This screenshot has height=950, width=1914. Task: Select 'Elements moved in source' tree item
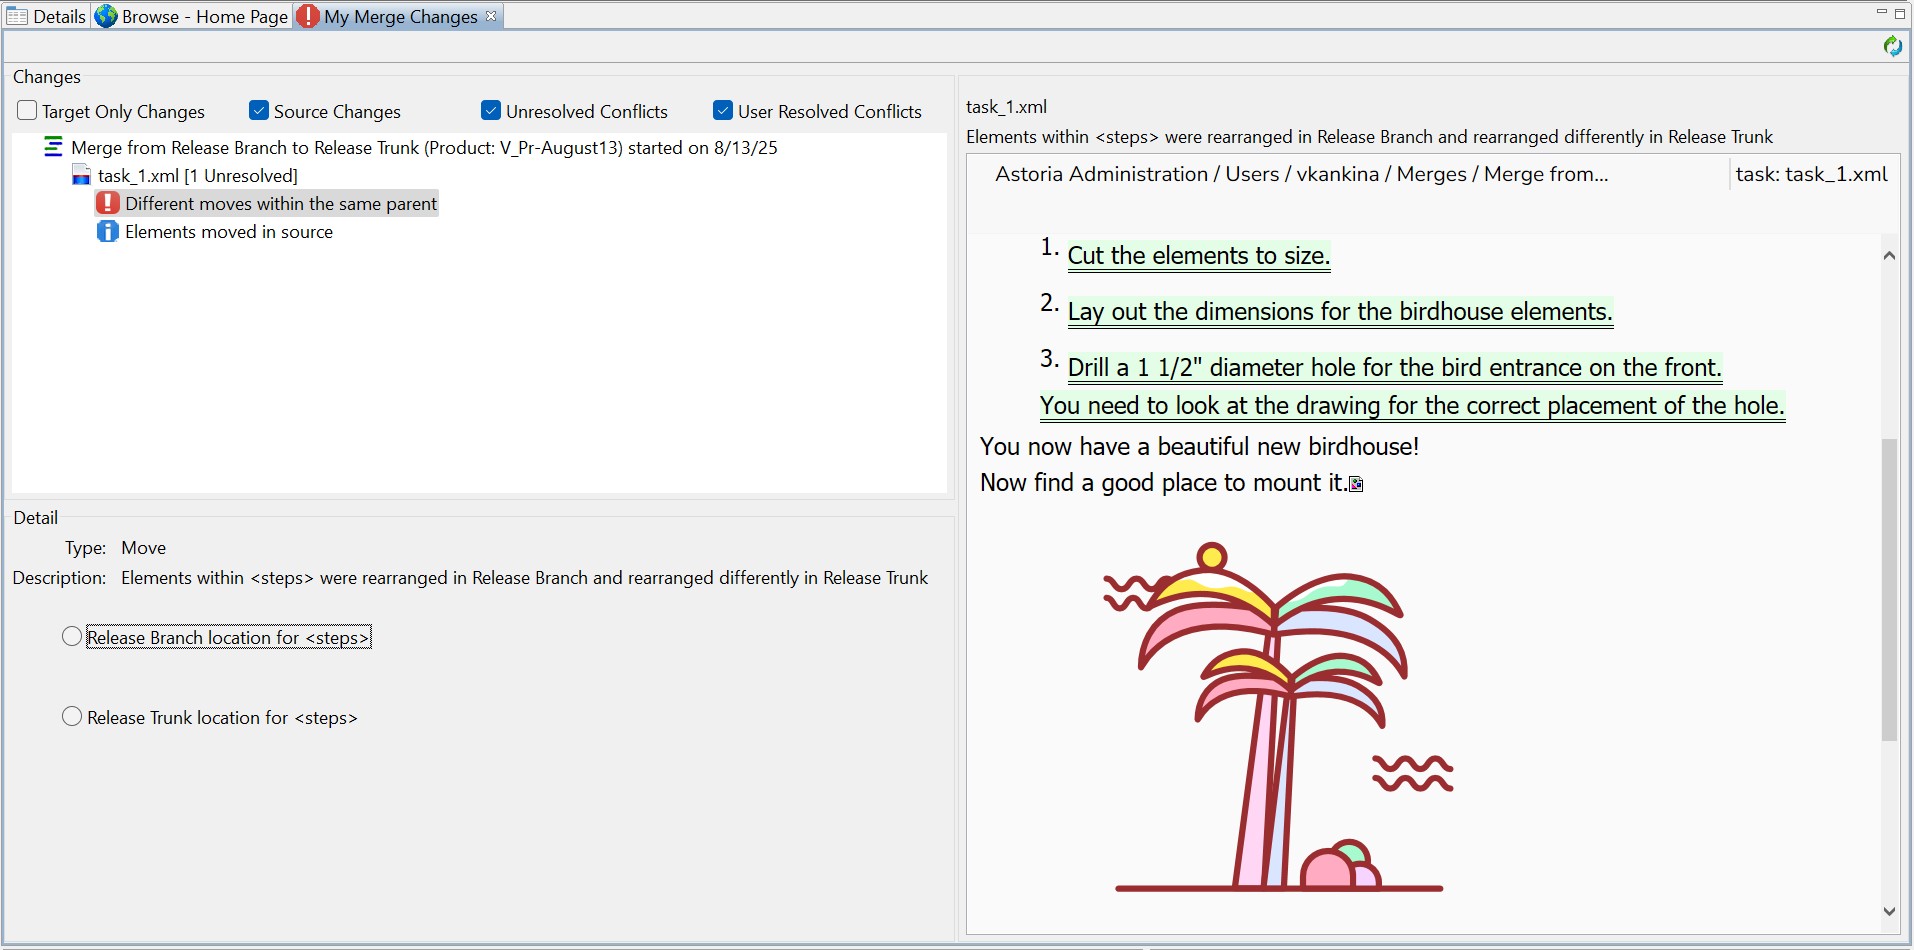(x=228, y=232)
